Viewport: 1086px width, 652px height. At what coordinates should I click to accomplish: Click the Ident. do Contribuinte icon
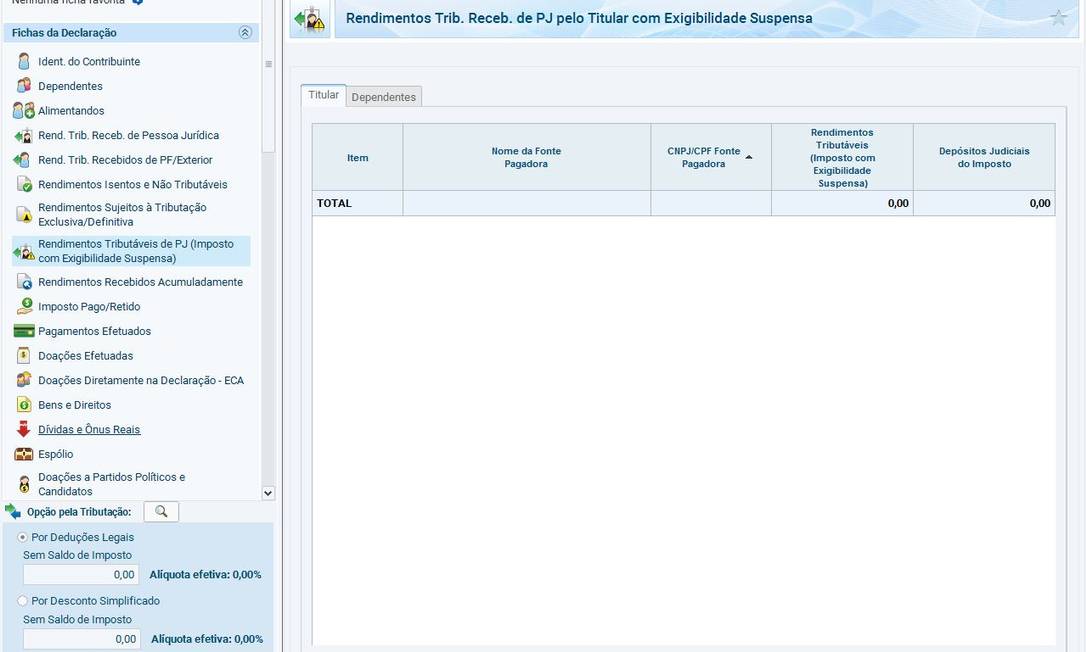(x=24, y=62)
